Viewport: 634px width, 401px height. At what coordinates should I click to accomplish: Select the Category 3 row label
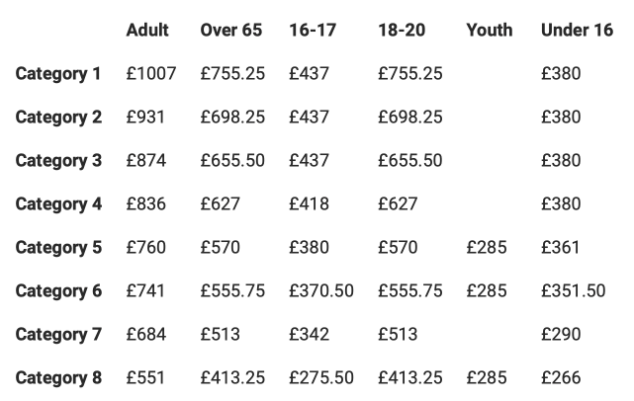coord(59,160)
